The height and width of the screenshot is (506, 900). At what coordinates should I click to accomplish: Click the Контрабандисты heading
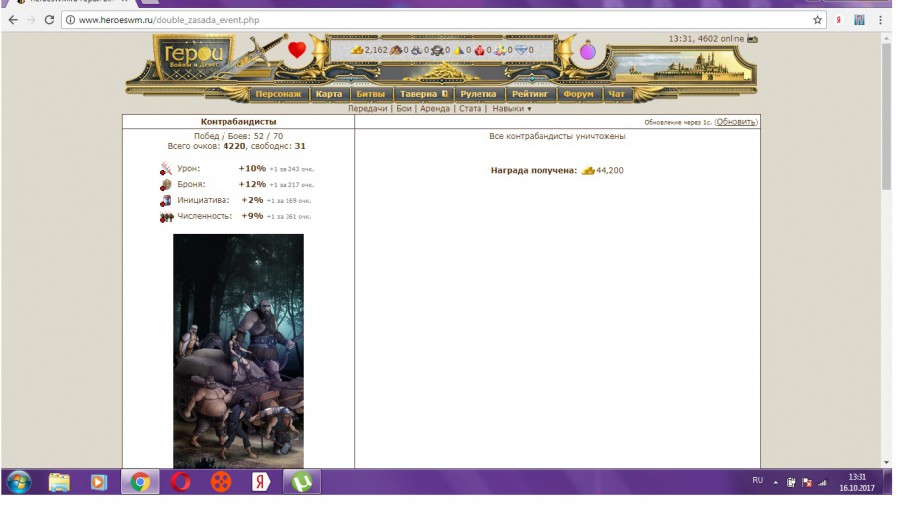(238, 122)
